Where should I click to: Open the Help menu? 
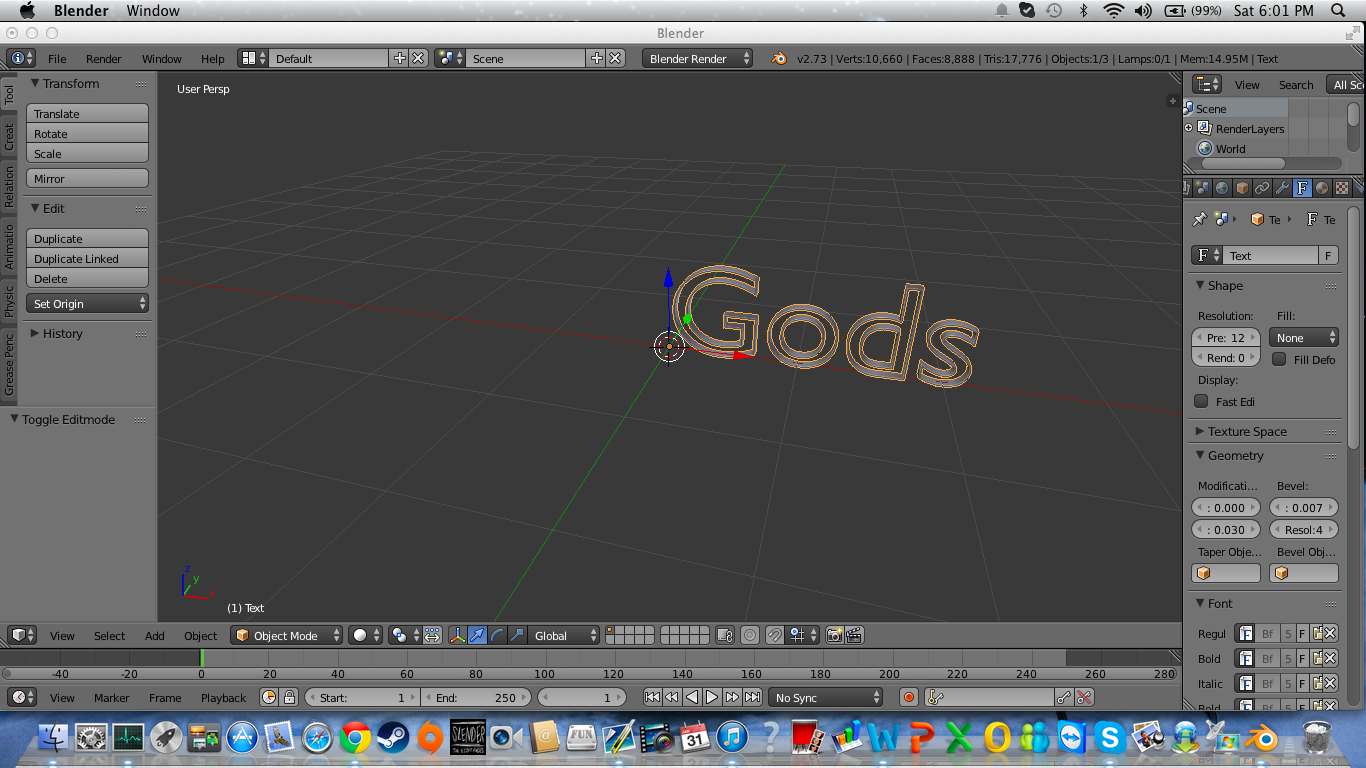coord(212,58)
